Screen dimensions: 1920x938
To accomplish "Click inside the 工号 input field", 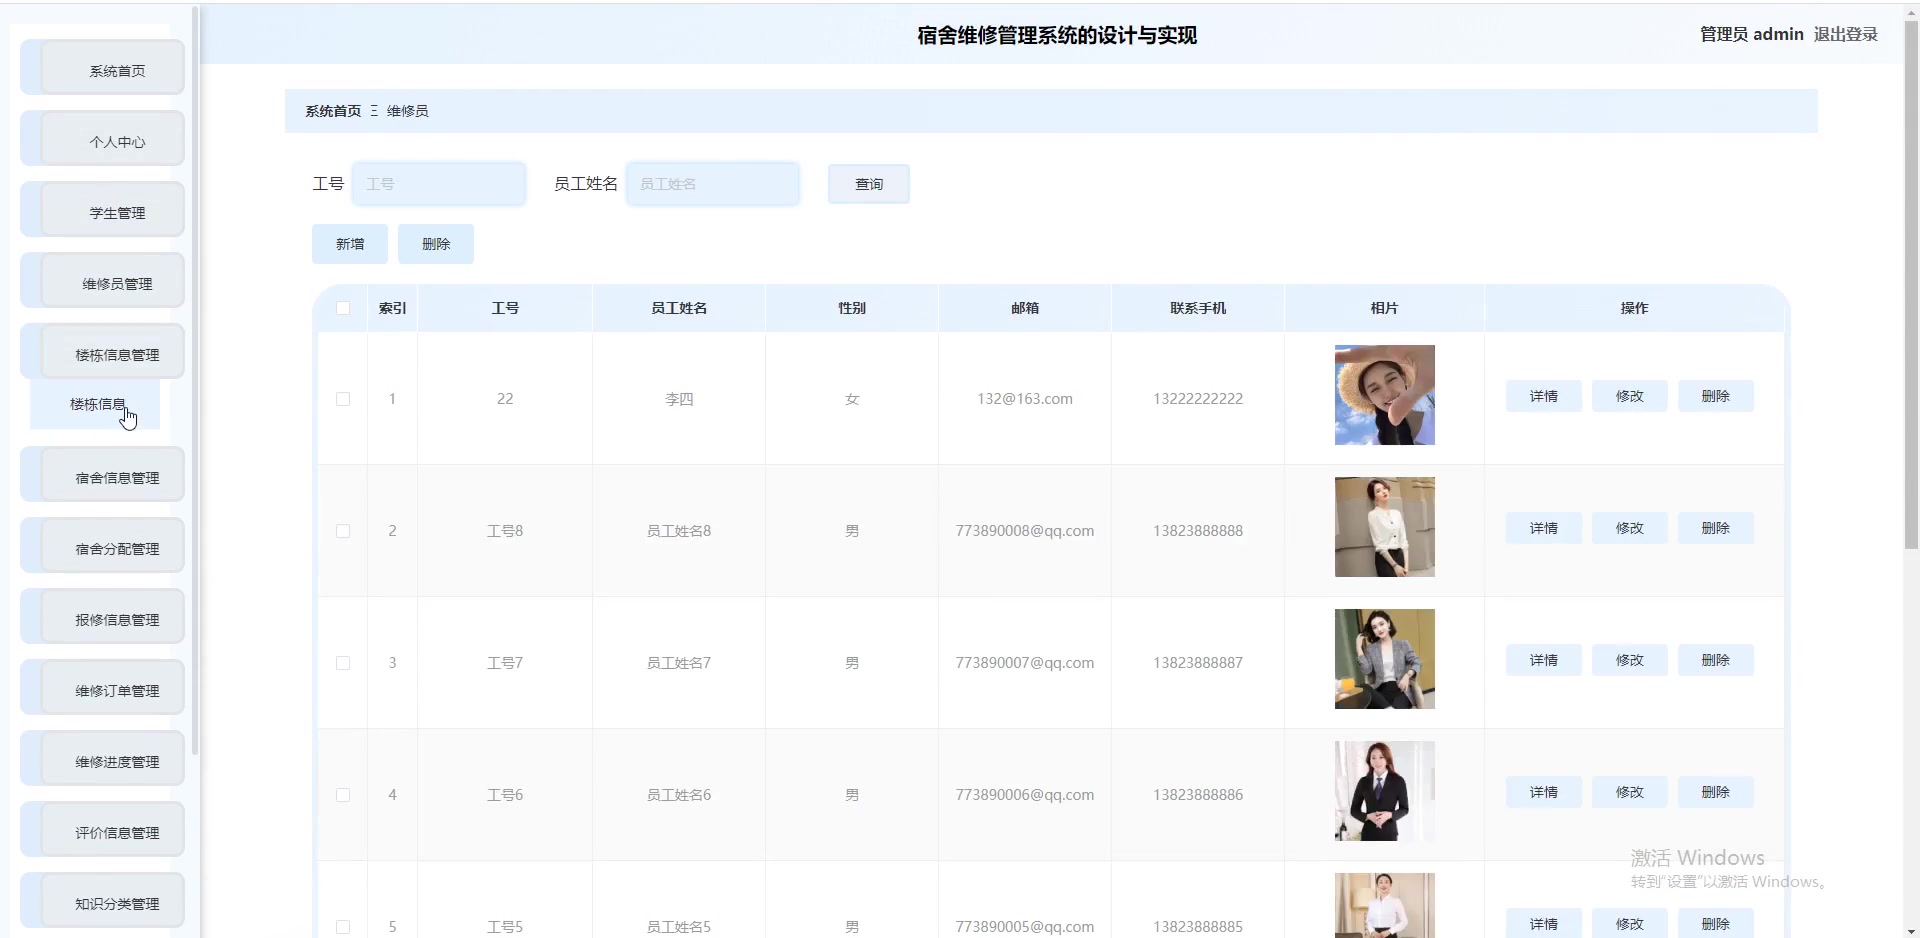I will 440,183.
